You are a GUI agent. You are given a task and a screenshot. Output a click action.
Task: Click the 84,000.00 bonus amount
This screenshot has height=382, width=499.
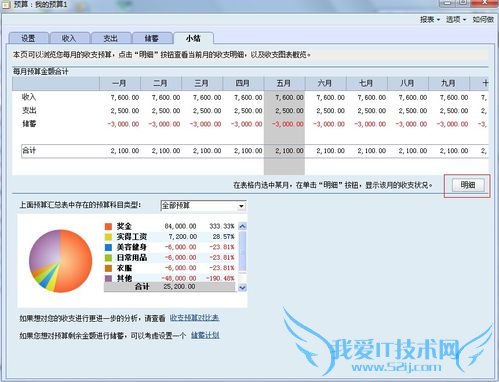(x=180, y=226)
